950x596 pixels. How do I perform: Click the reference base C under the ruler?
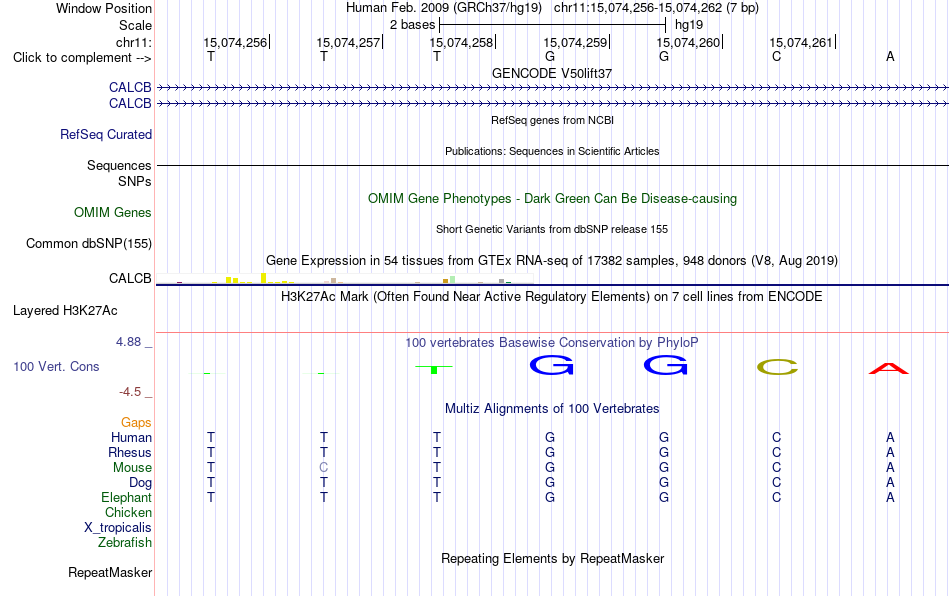tap(777, 56)
